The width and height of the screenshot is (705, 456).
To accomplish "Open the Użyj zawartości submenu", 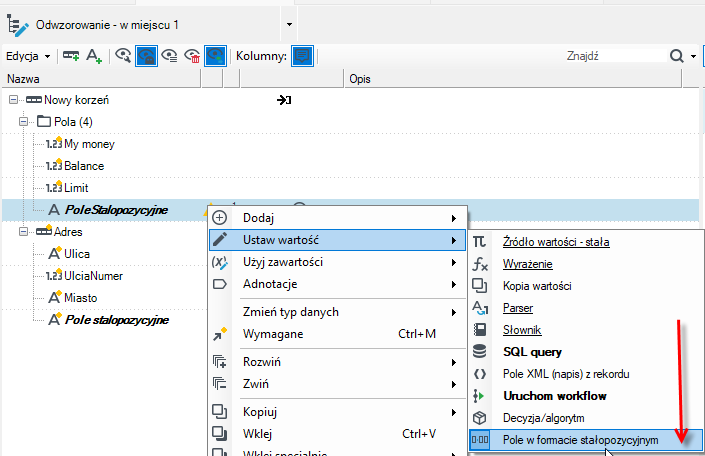I will [338, 262].
